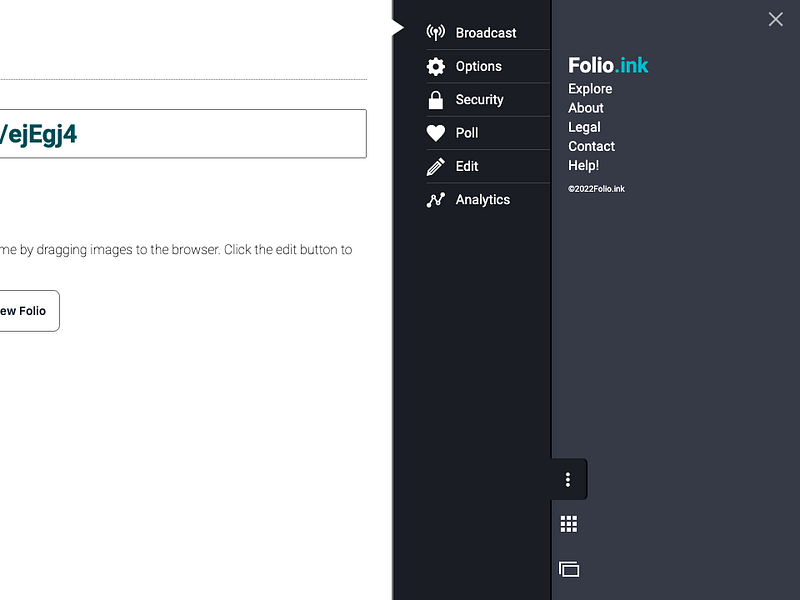Go to Folio.ink logo home
The image size is (800, 600).
coord(608,65)
